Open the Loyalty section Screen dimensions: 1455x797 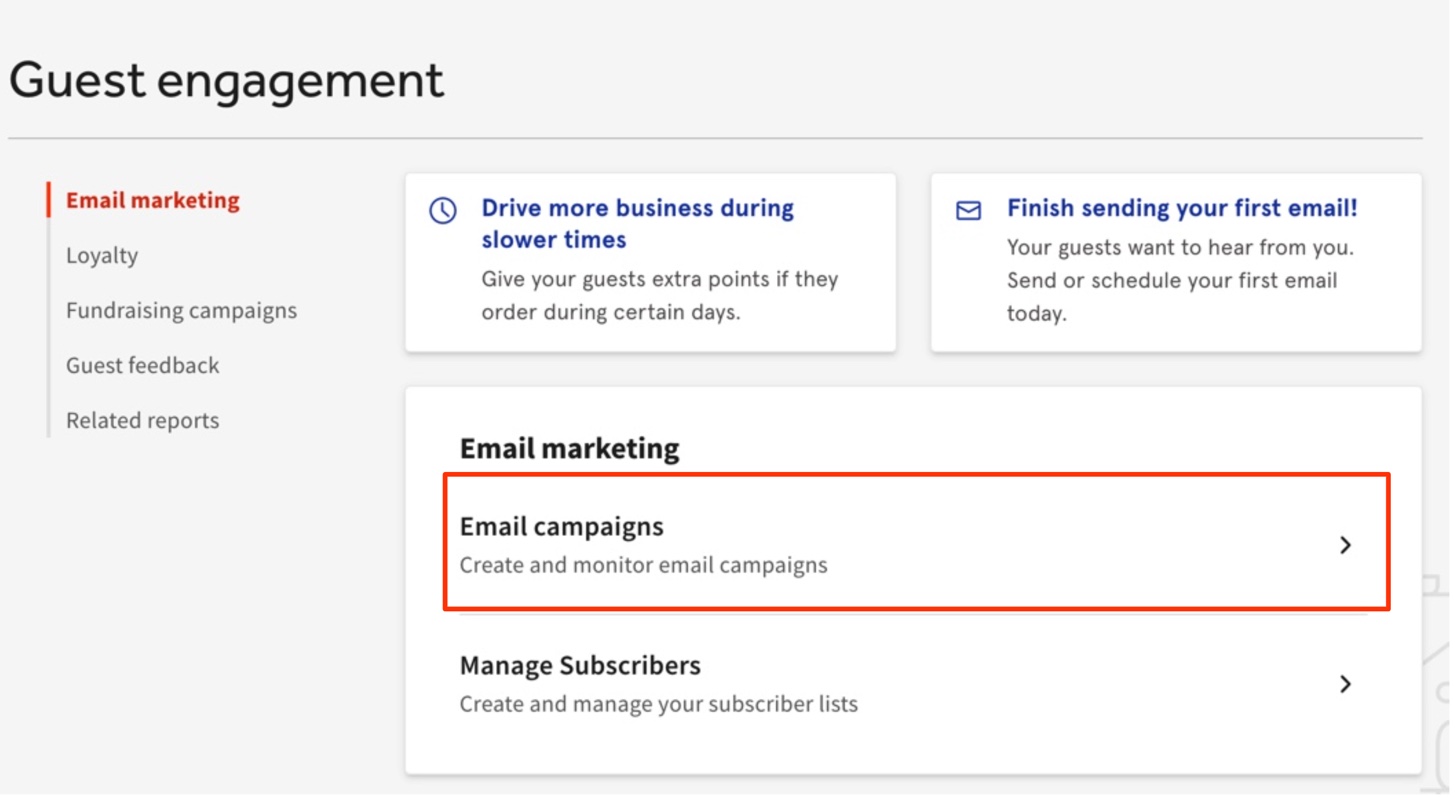click(102, 255)
